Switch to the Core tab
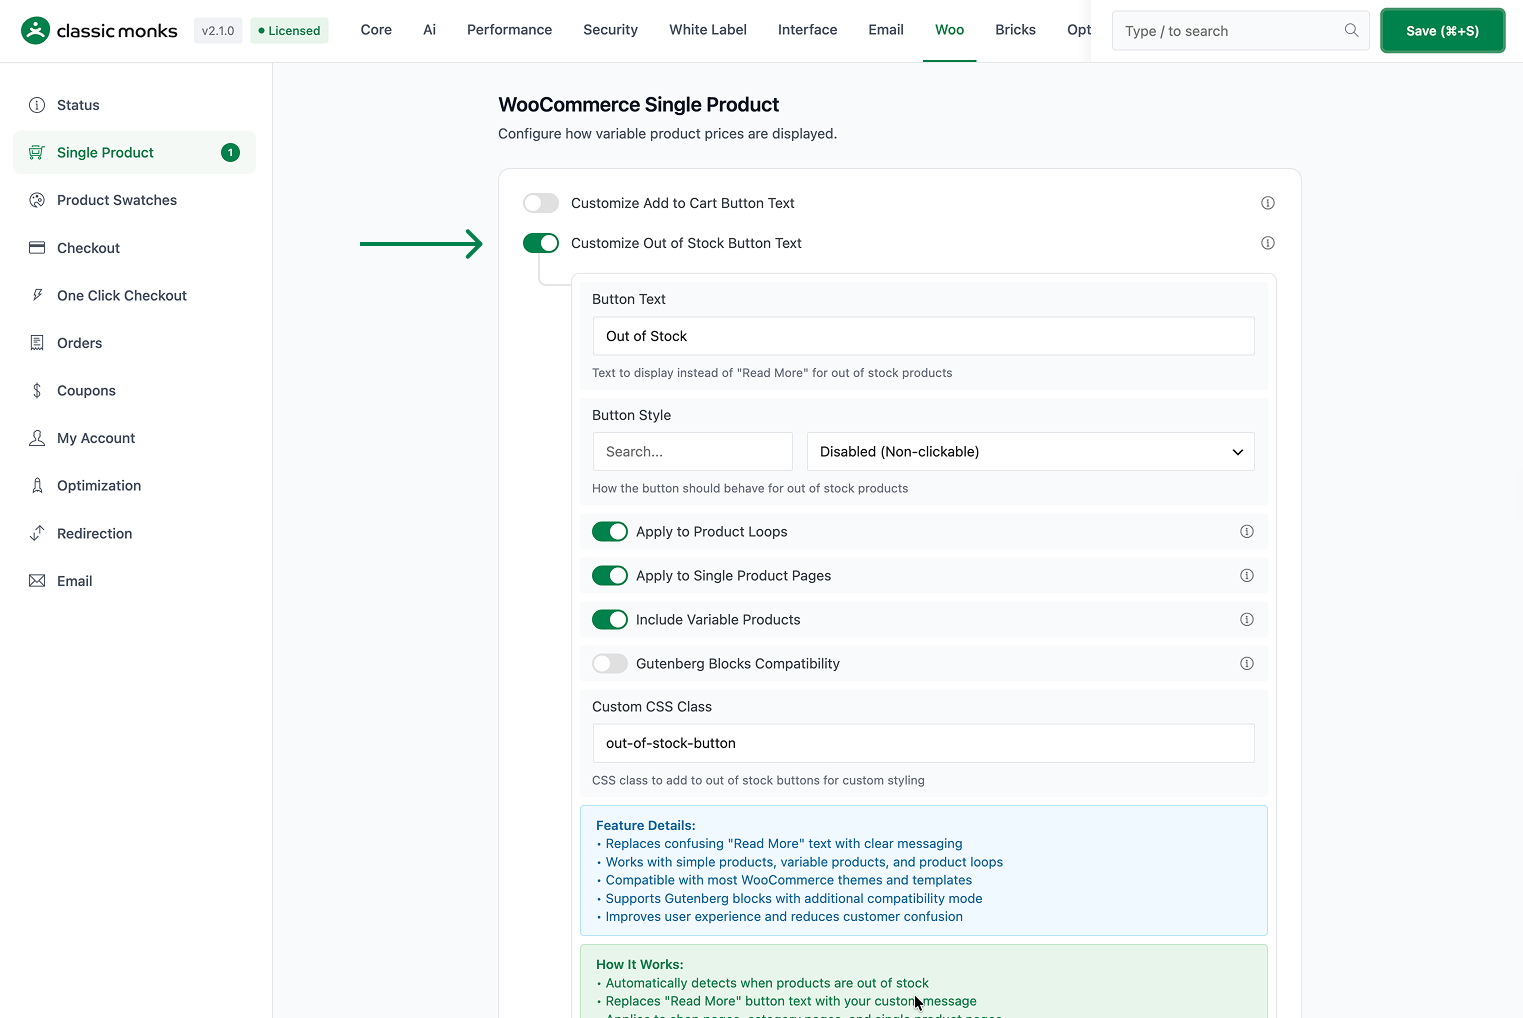The width and height of the screenshot is (1523, 1018). pyautogui.click(x=376, y=30)
